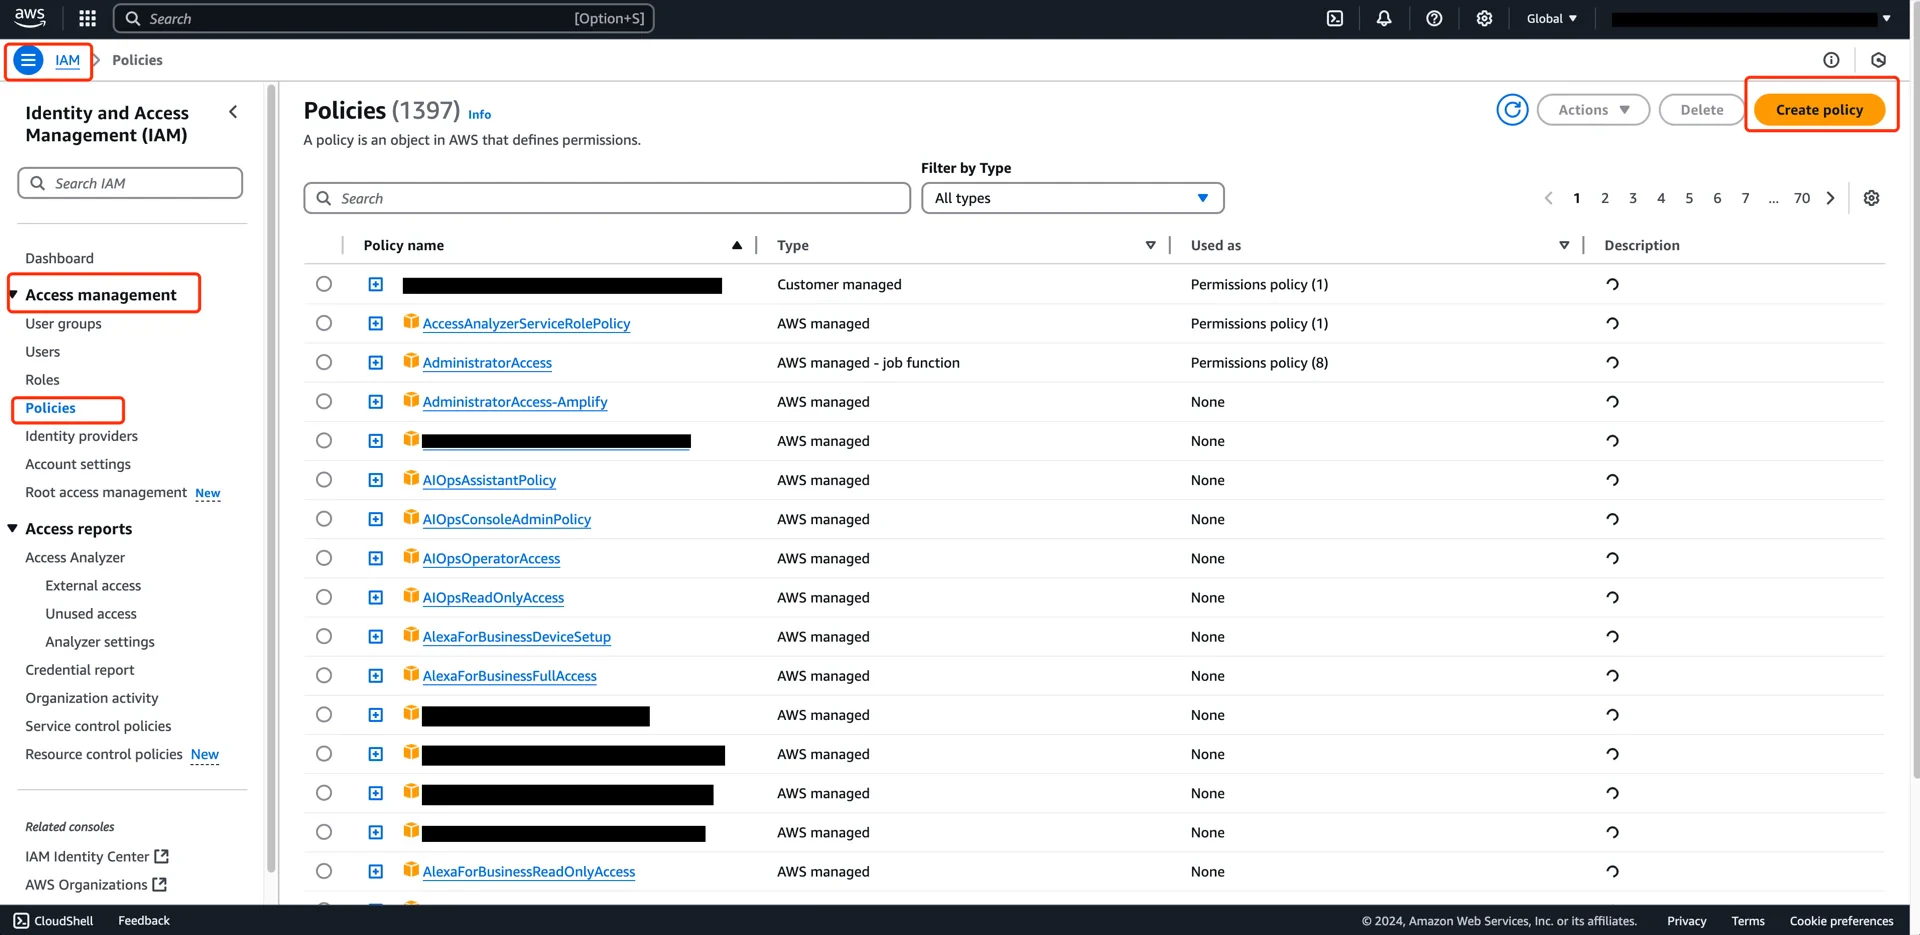Focus the policies search field
Screen dimensions: 1920x935
coord(607,198)
